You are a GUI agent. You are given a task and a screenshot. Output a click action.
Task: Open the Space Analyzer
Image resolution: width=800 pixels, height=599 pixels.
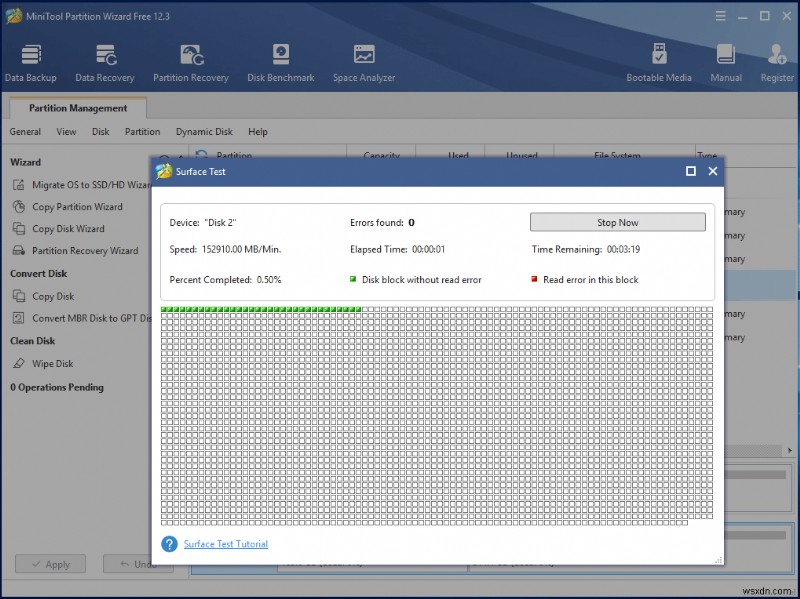click(x=363, y=60)
